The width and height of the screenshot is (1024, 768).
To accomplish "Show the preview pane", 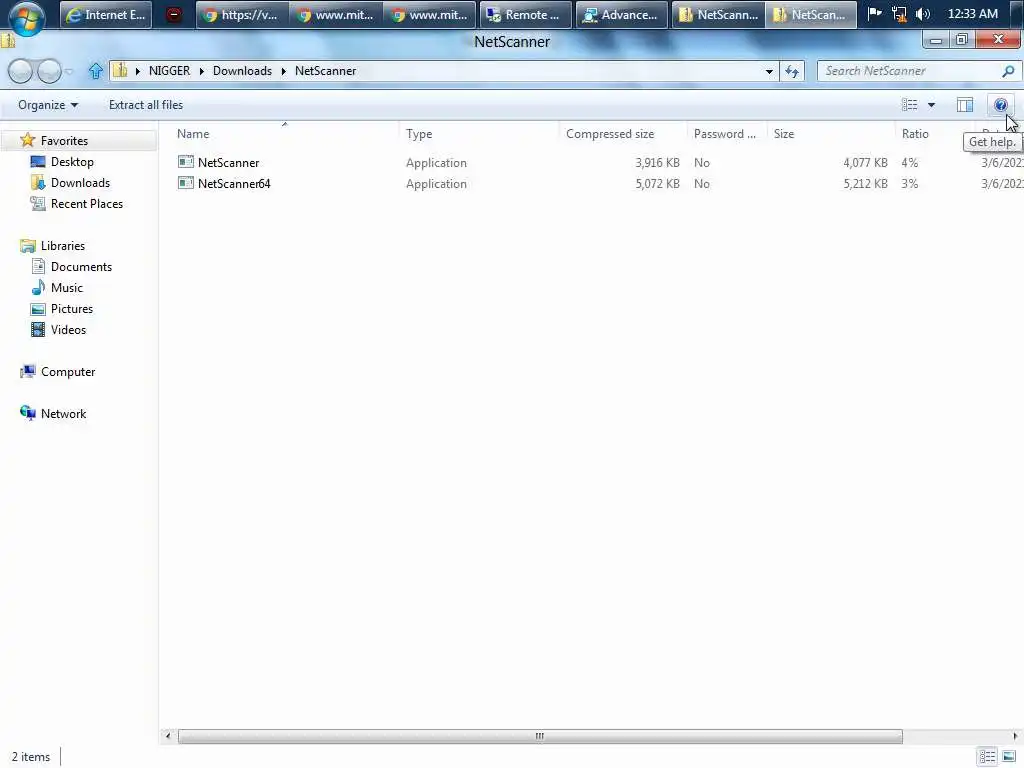I will 965,104.
